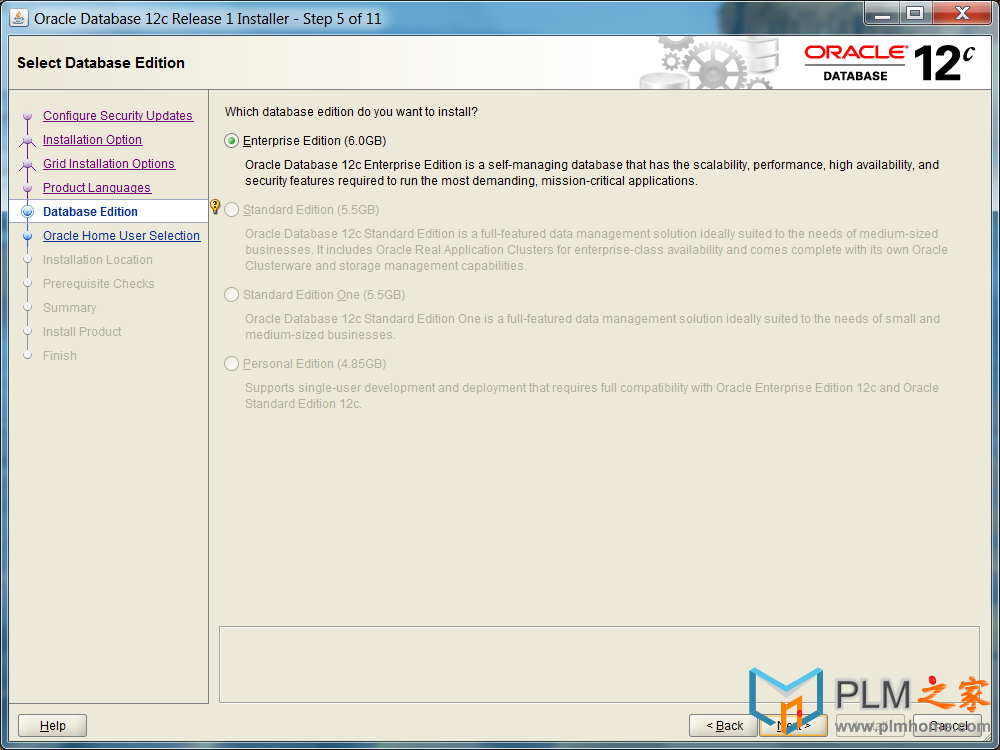Click the yellow hint icon beside Standard Edition
The width and height of the screenshot is (1000, 750).
coord(215,207)
